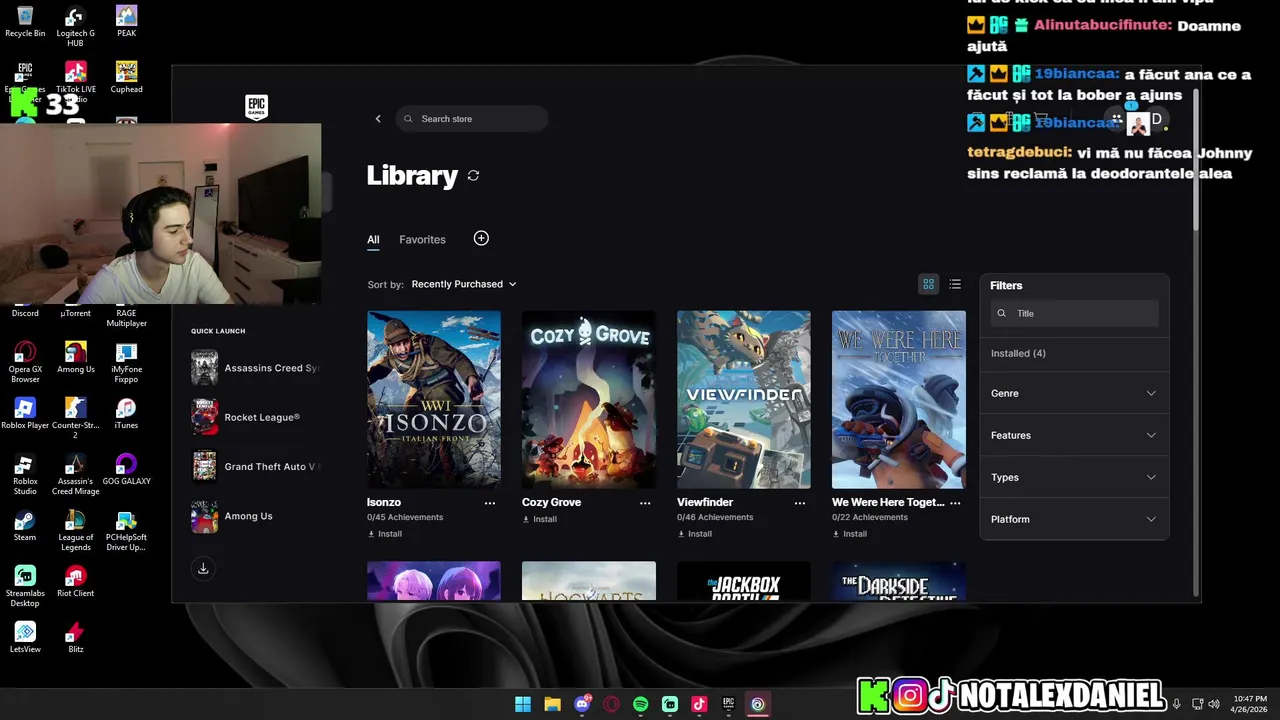Click the Epic Games logo in launcher
The width and height of the screenshot is (1280, 720).
coord(256,107)
